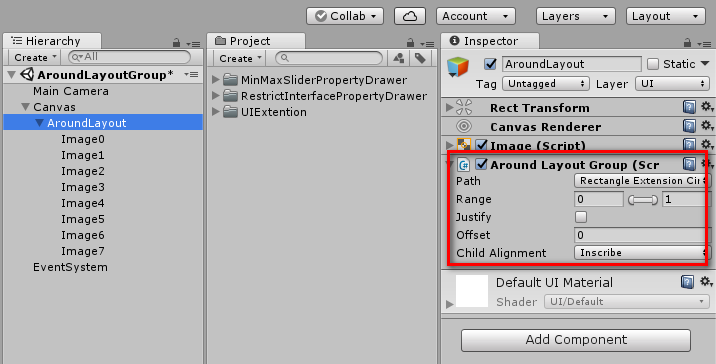
Task: Expand the Rect Transform component
Action: coord(449,107)
